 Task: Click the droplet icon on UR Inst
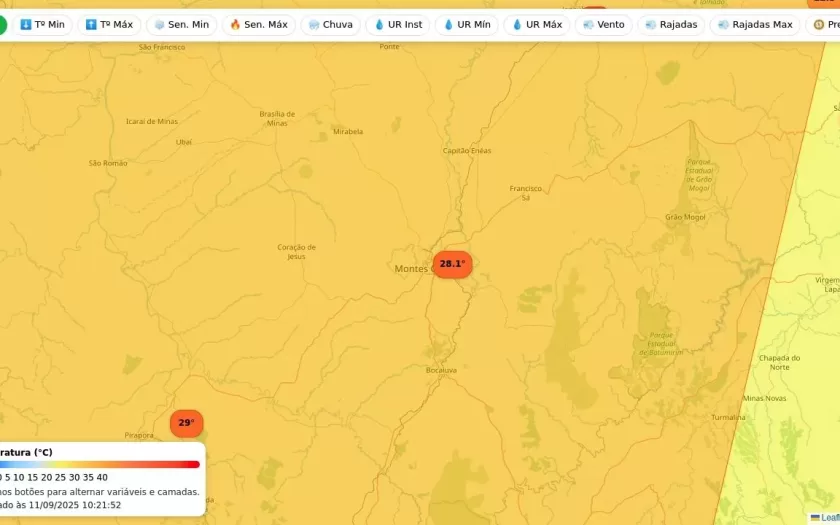pyautogui.click(x=379, y=25)
